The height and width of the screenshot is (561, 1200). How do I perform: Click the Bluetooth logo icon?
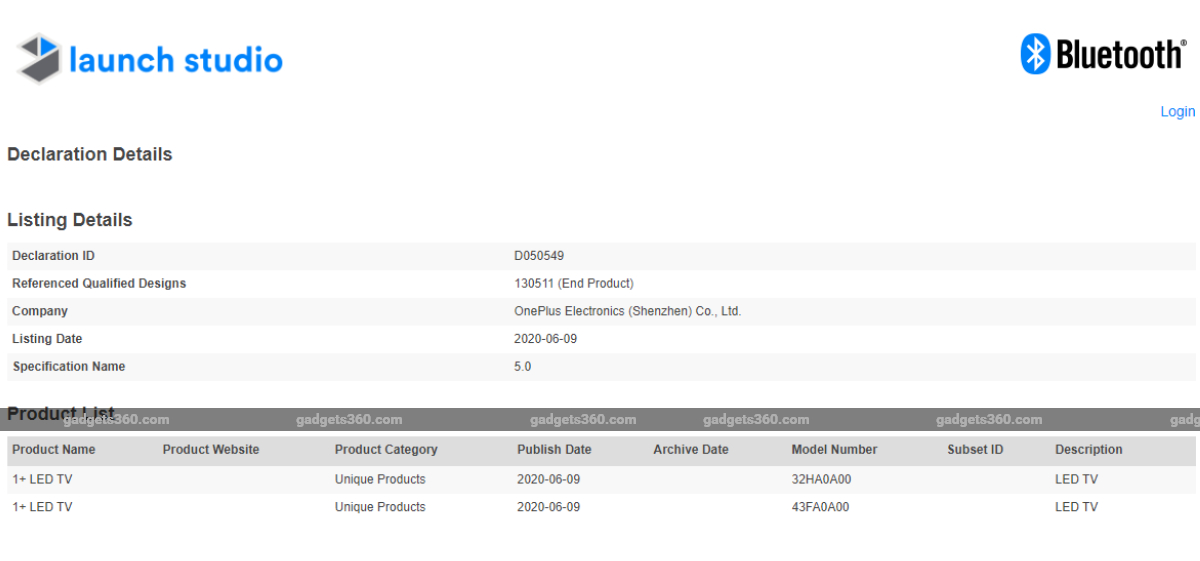pyautogui.click(x=1034, y=54)
